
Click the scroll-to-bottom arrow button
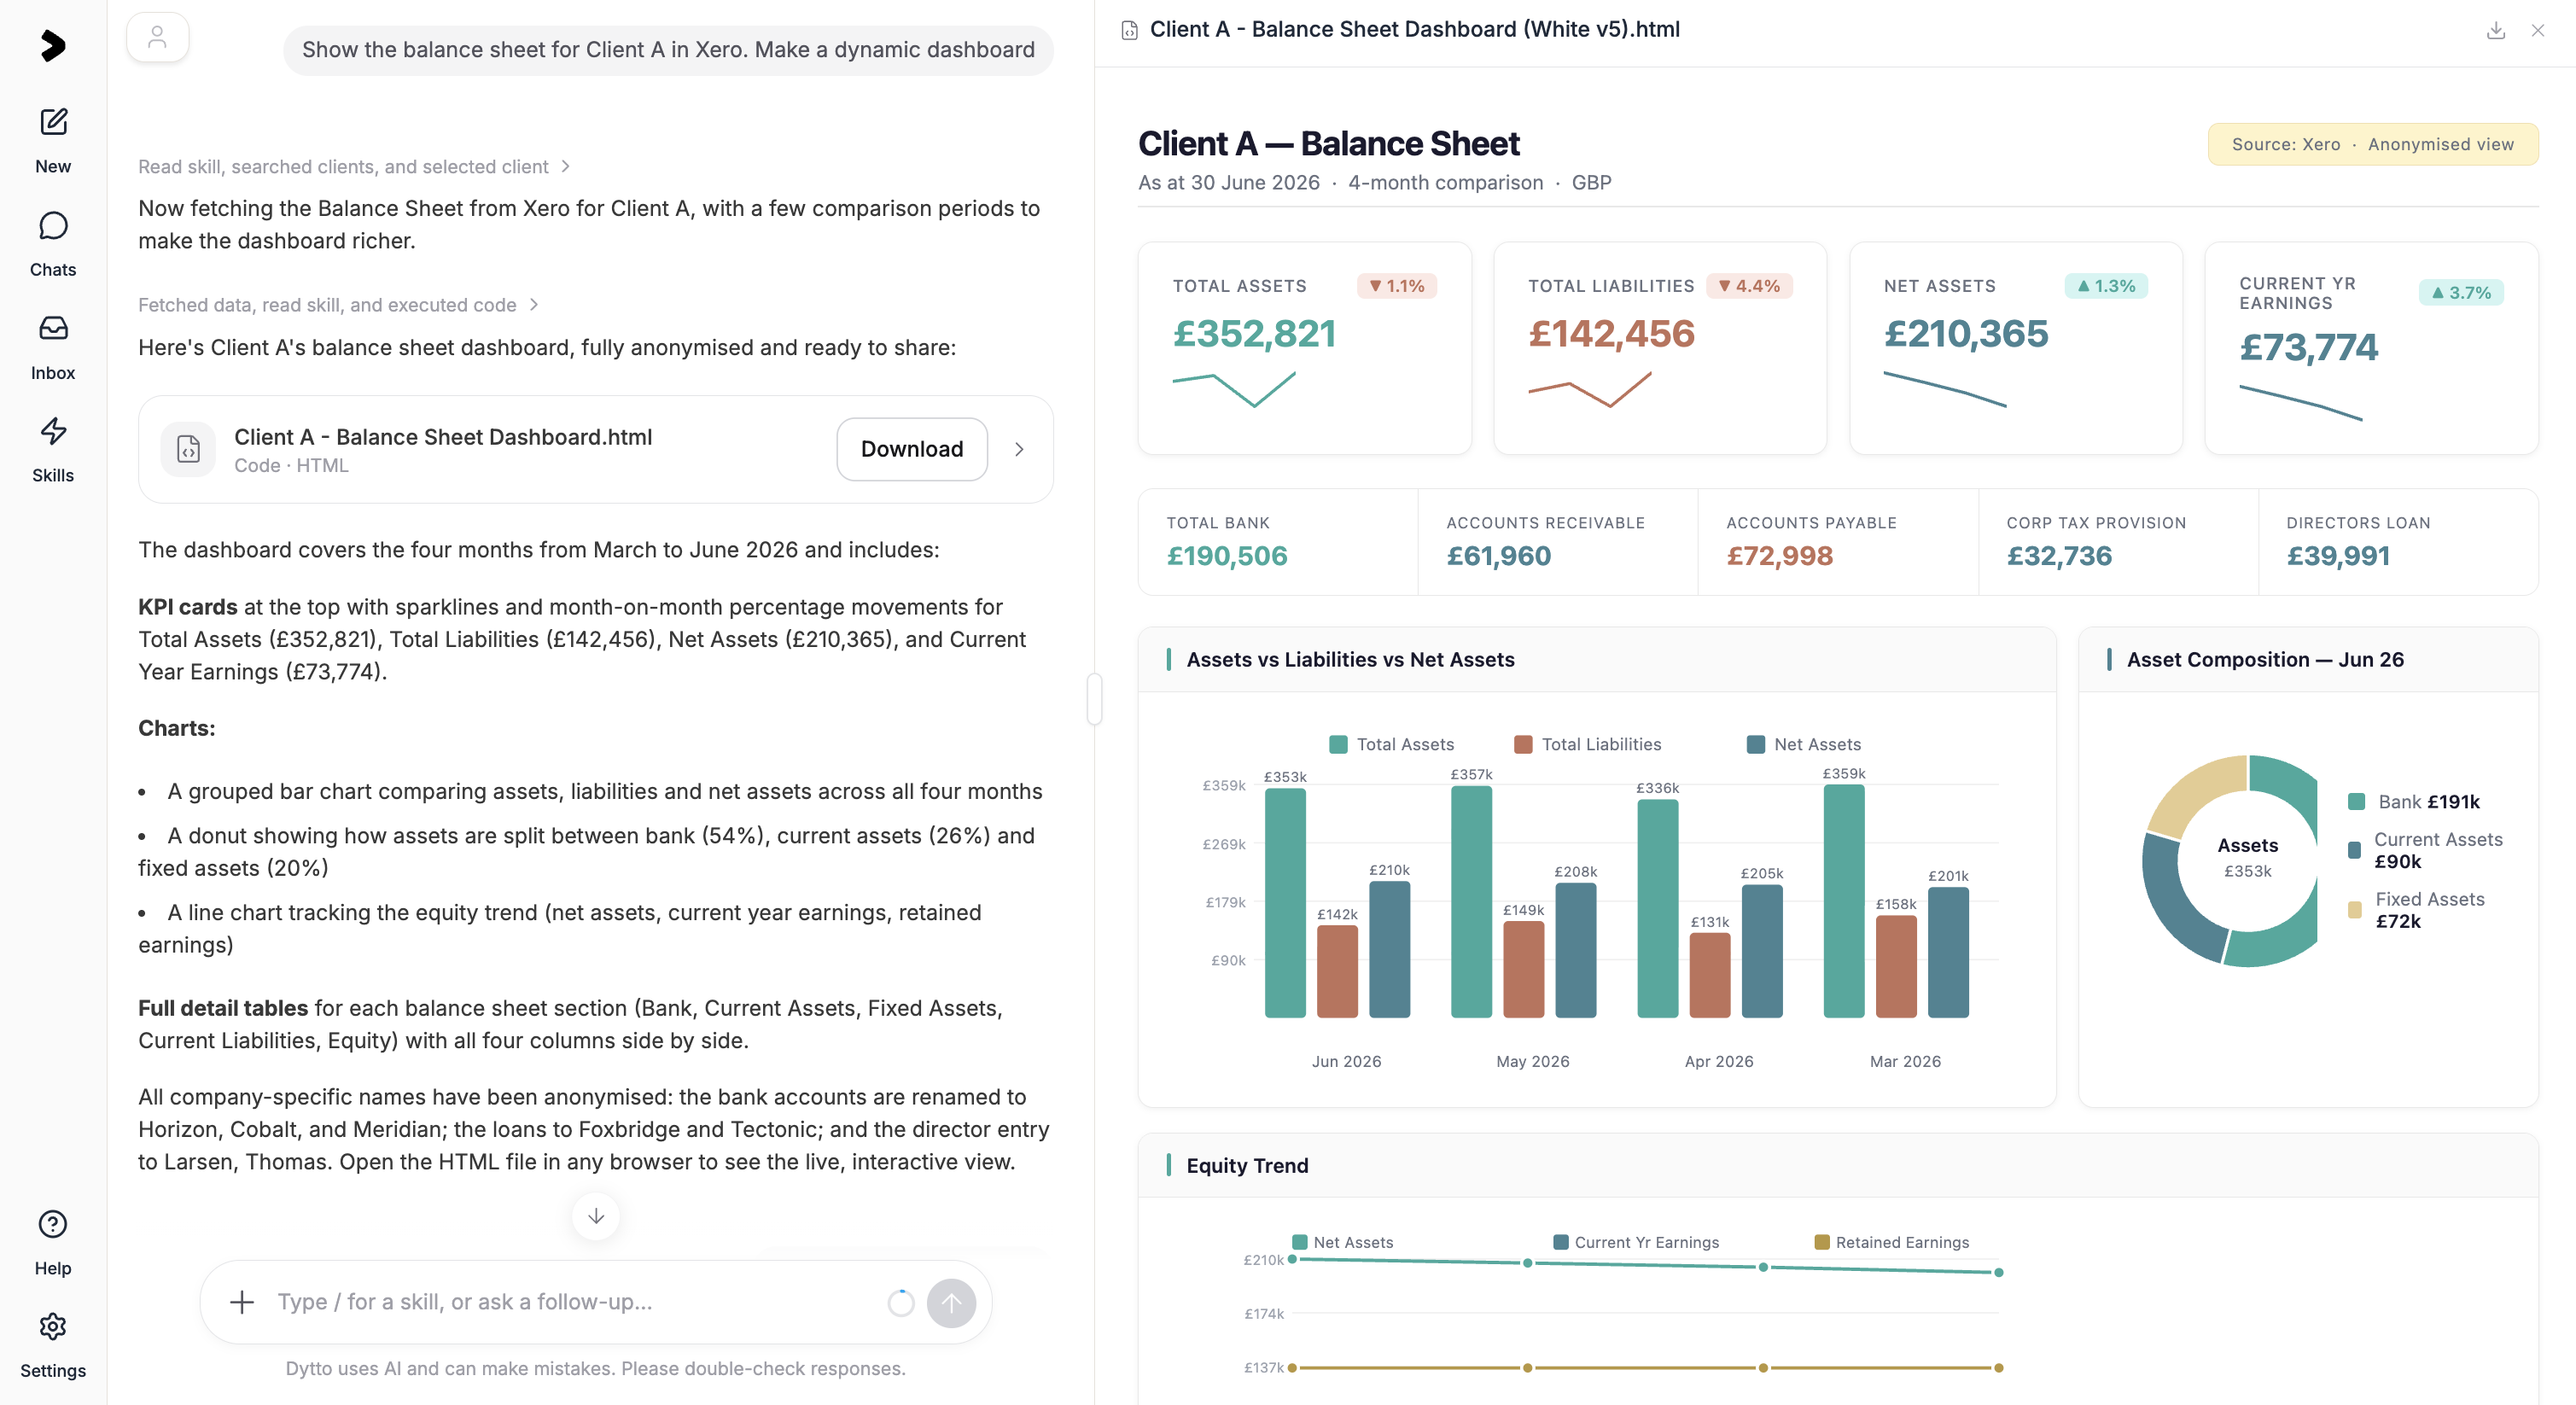pyautogui.click(x=596, y=1216)
